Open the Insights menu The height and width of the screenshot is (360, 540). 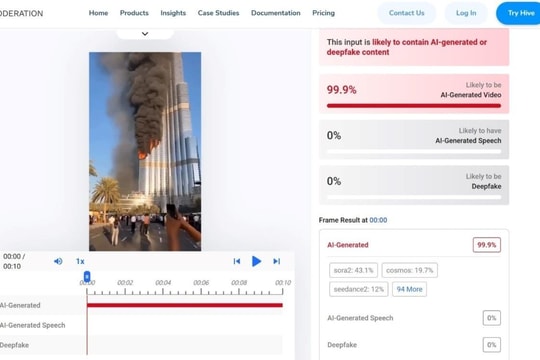pos(173,13)
